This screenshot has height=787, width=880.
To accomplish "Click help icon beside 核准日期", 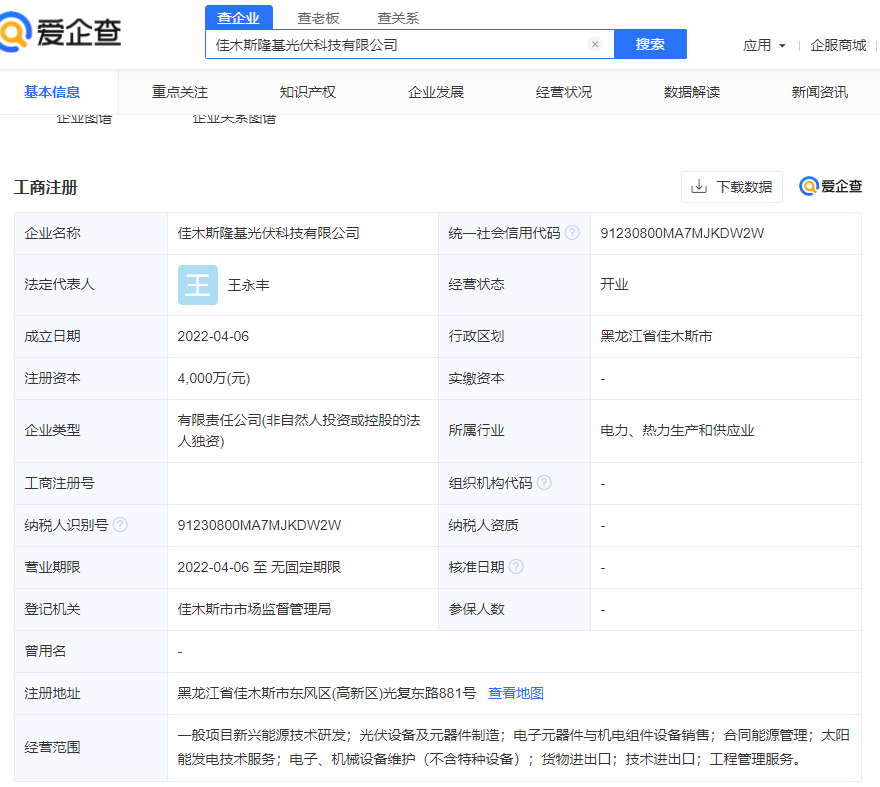I will (x=516, y=567).
